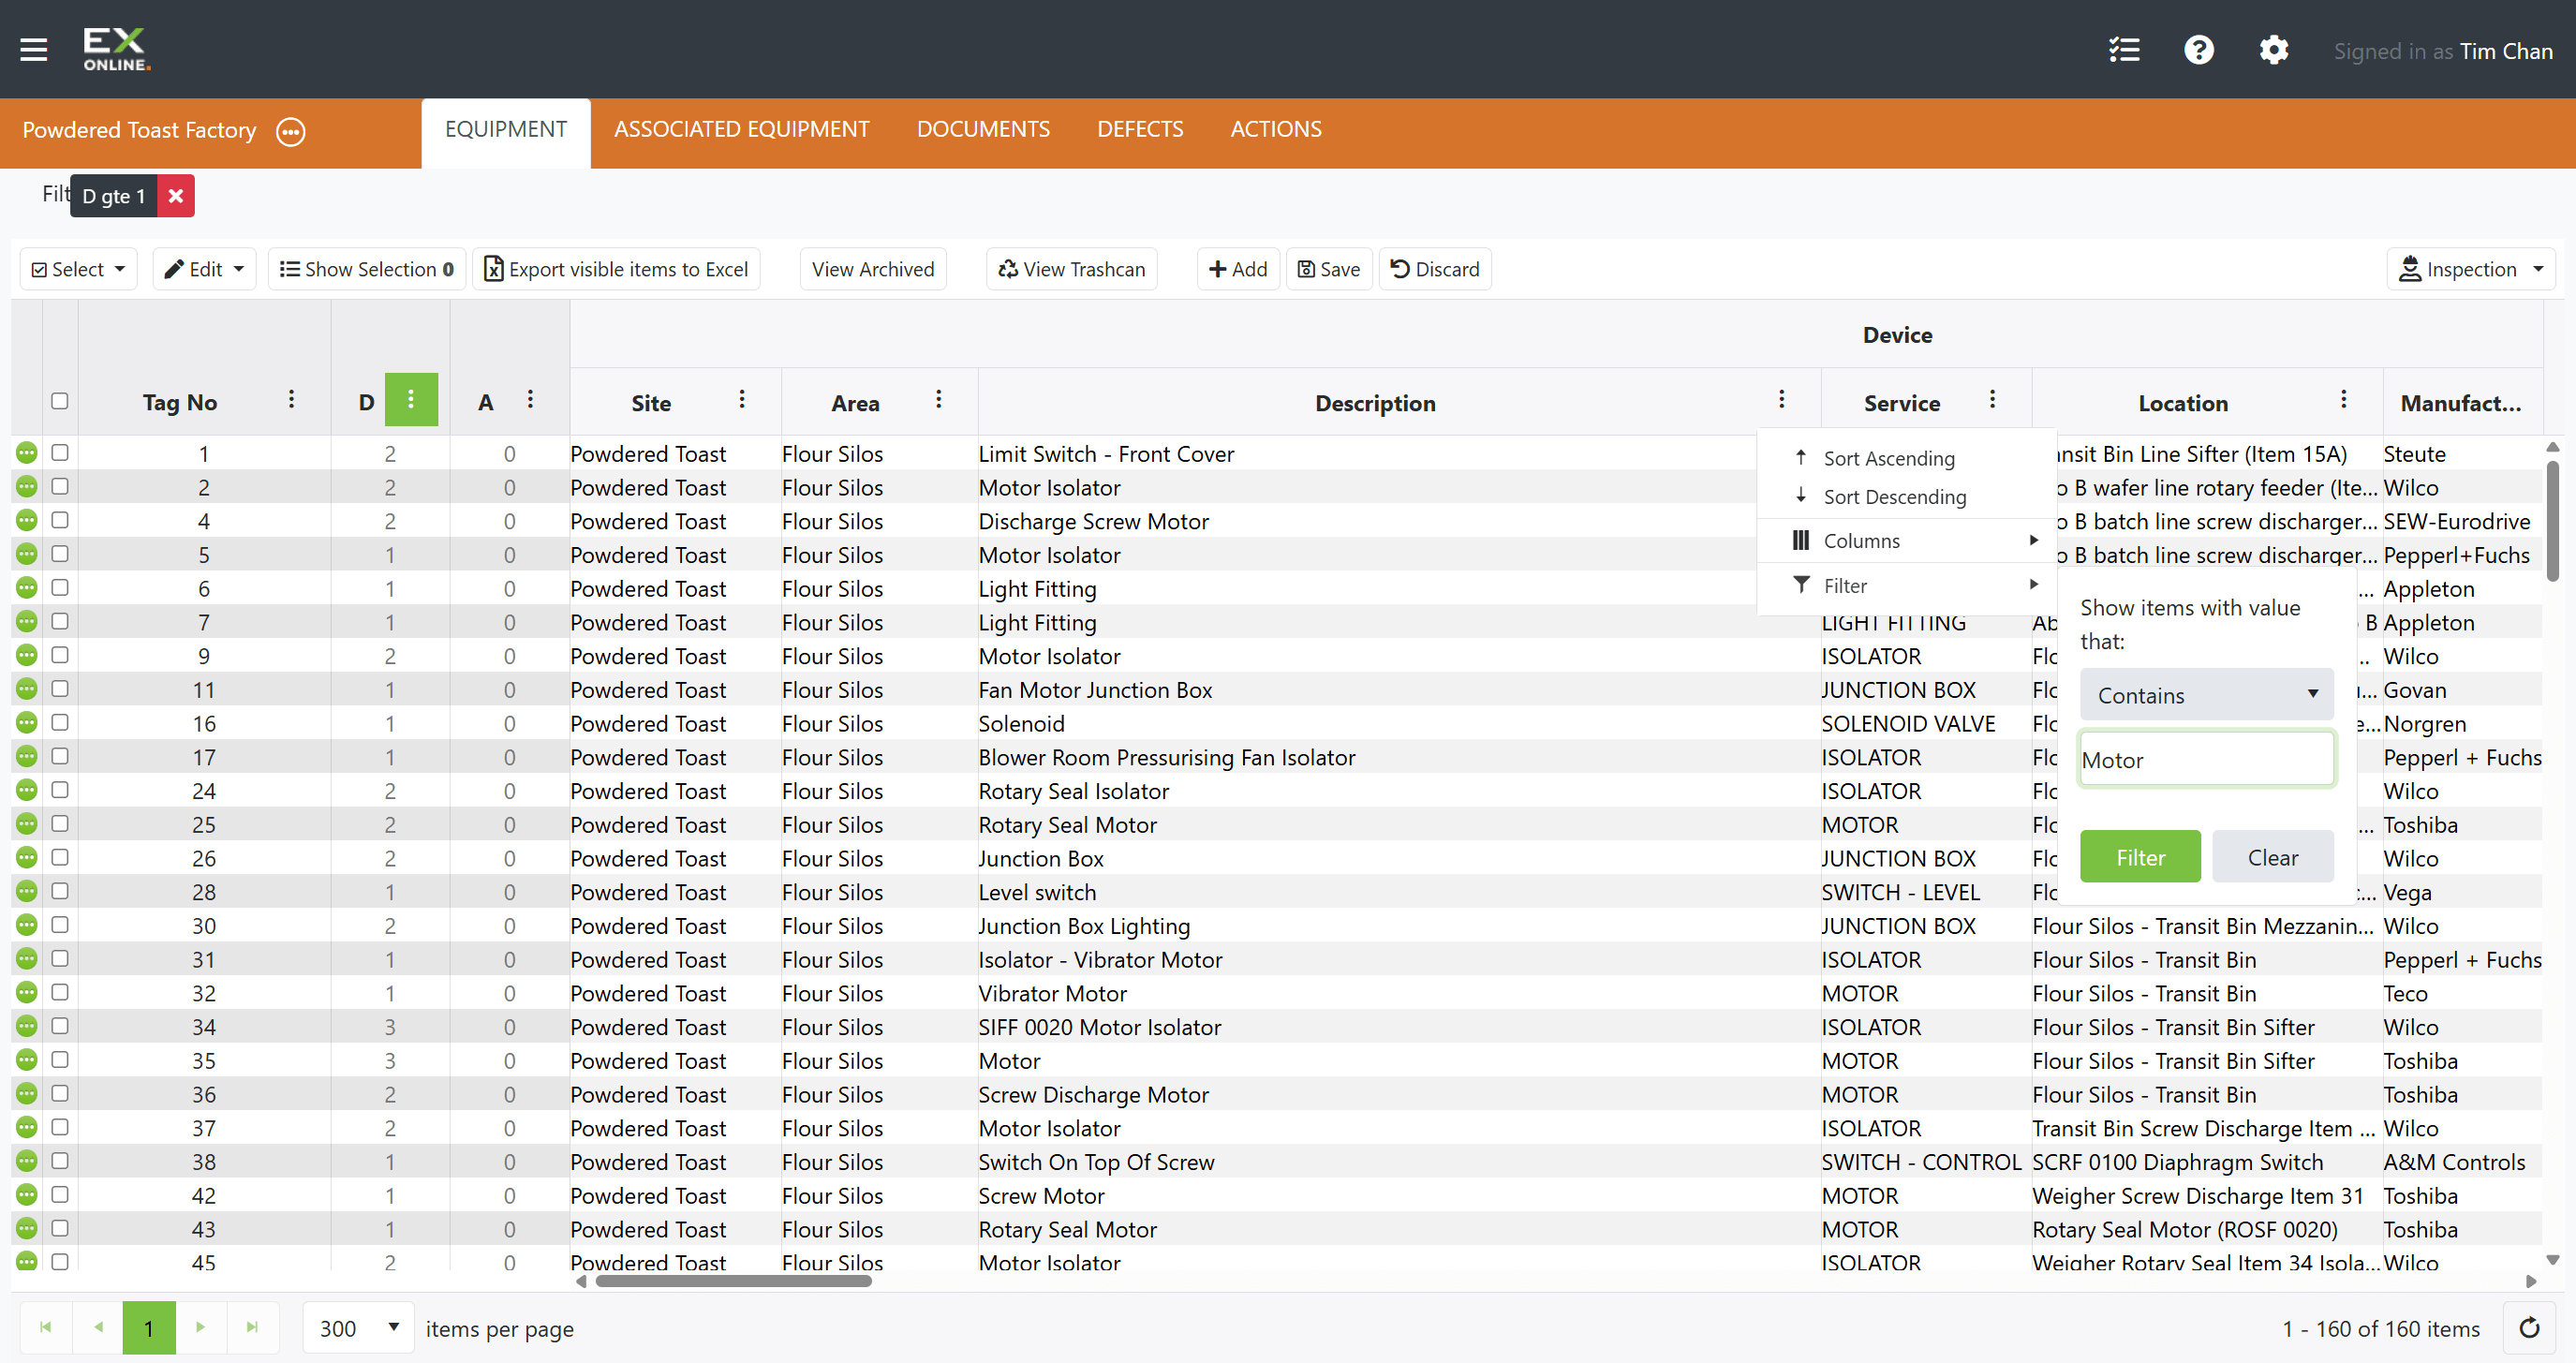
Task: Check the row checkbox for tag 25
Action: [60, 824]
